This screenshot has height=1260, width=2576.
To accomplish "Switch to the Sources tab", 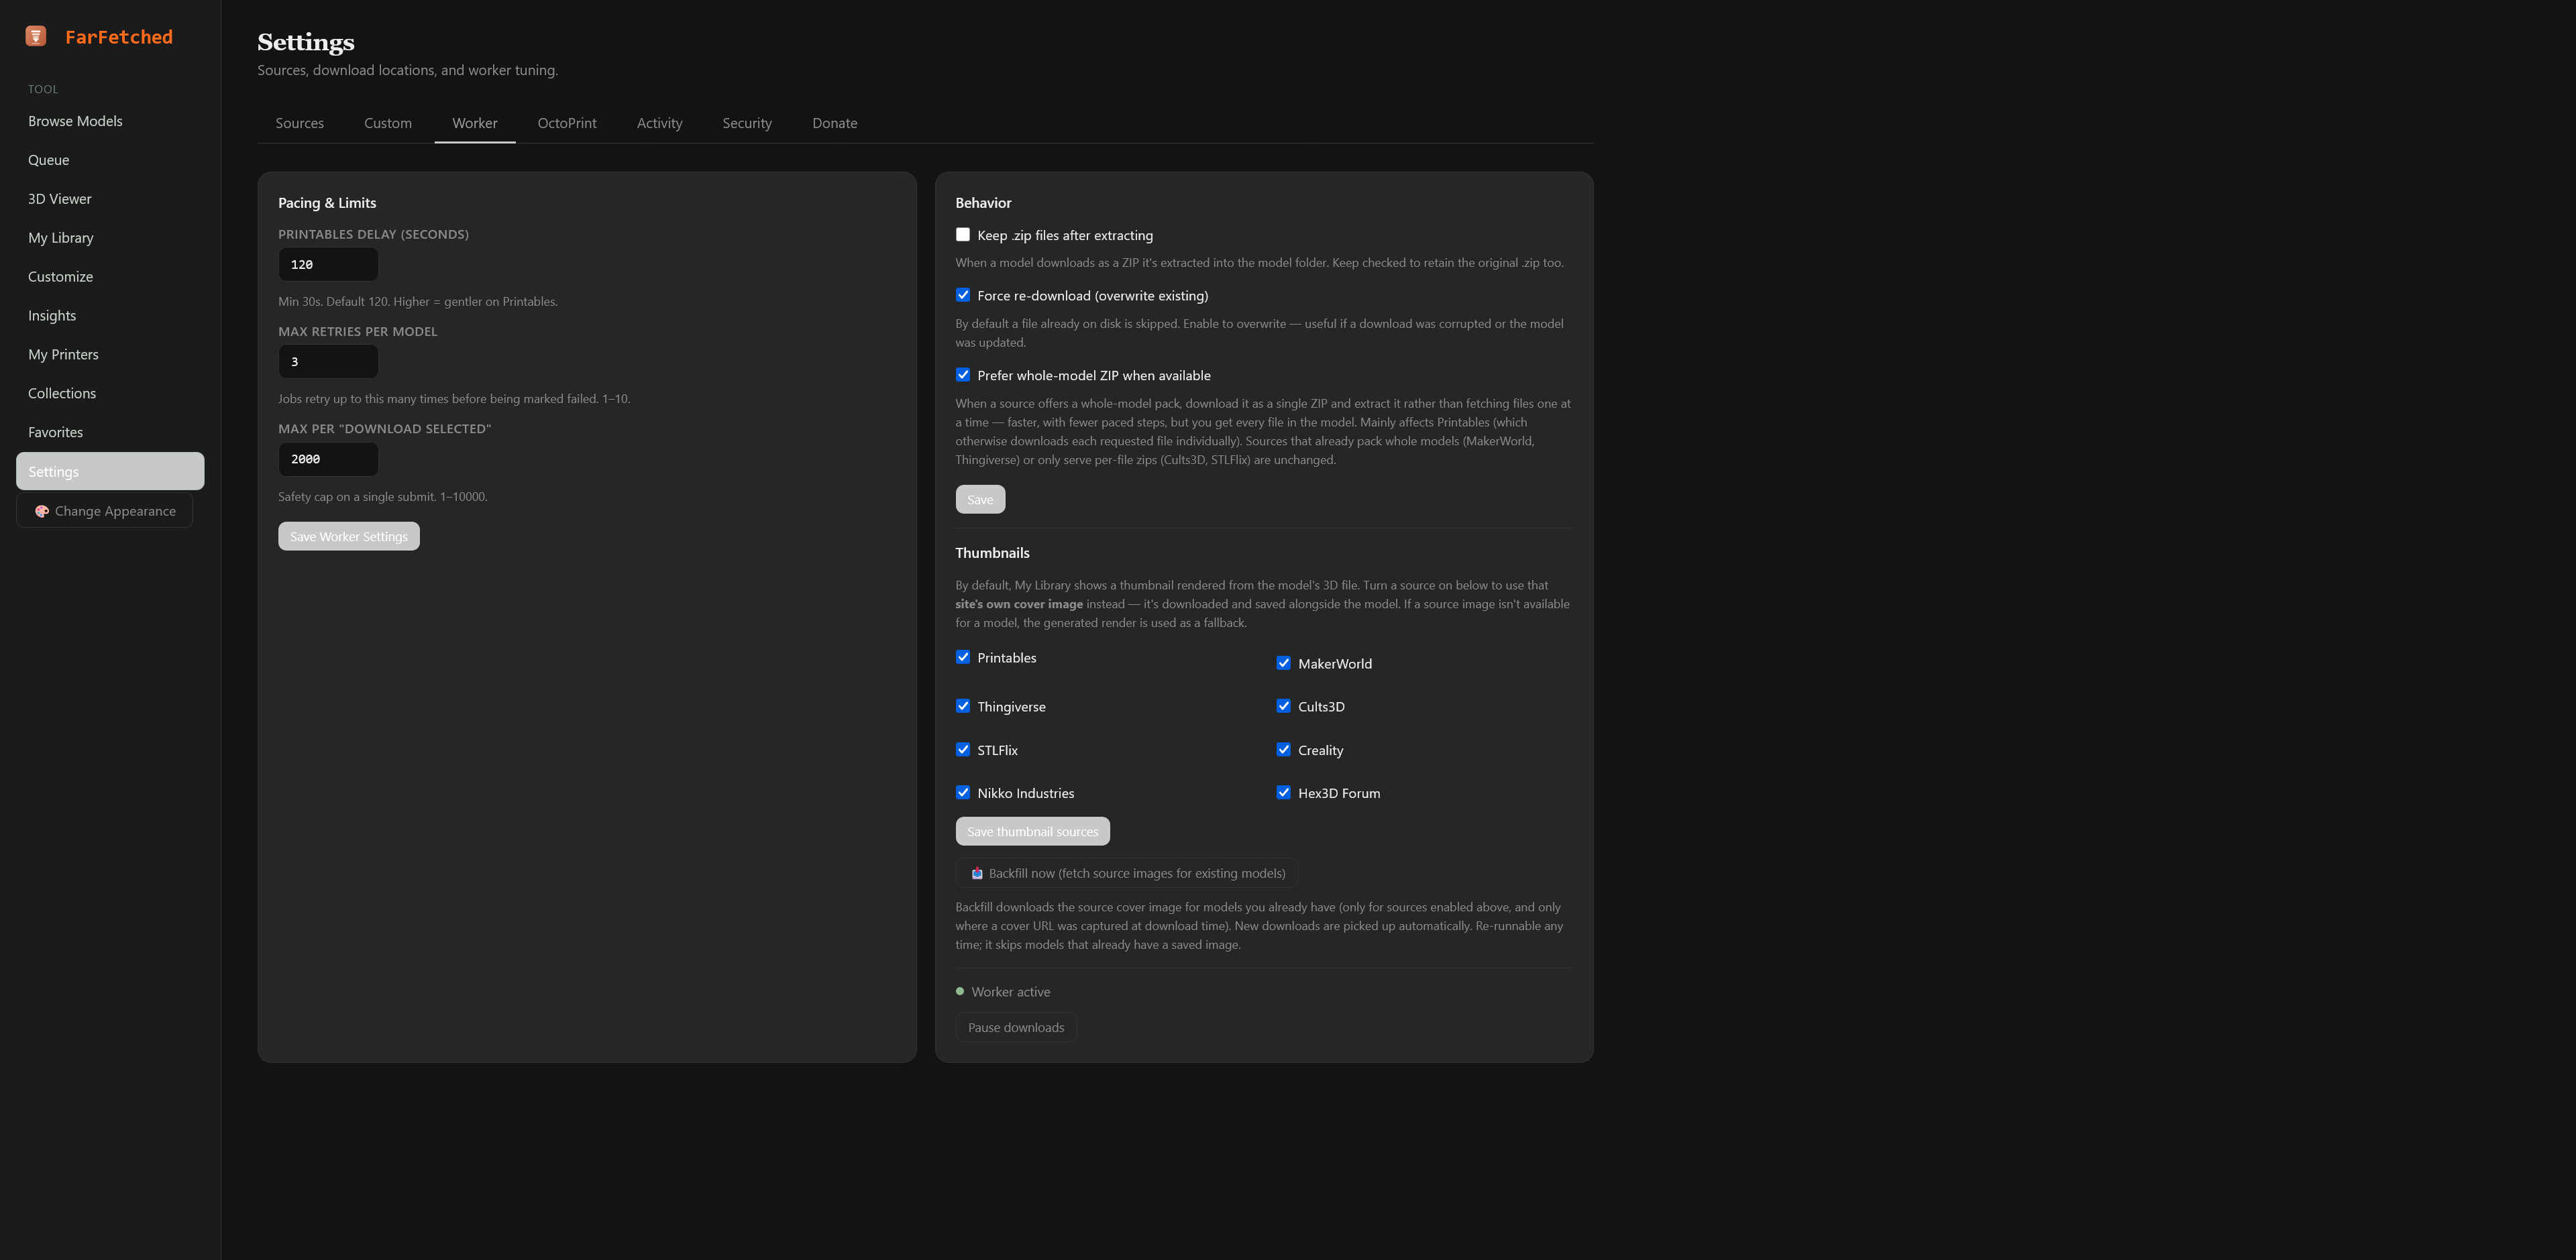I will (299, 123).
